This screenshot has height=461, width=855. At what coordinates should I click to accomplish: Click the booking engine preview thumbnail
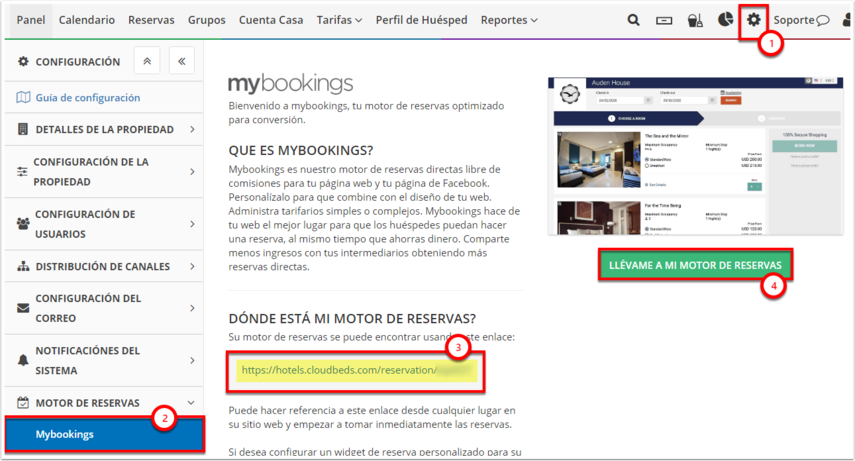point(696,156)
